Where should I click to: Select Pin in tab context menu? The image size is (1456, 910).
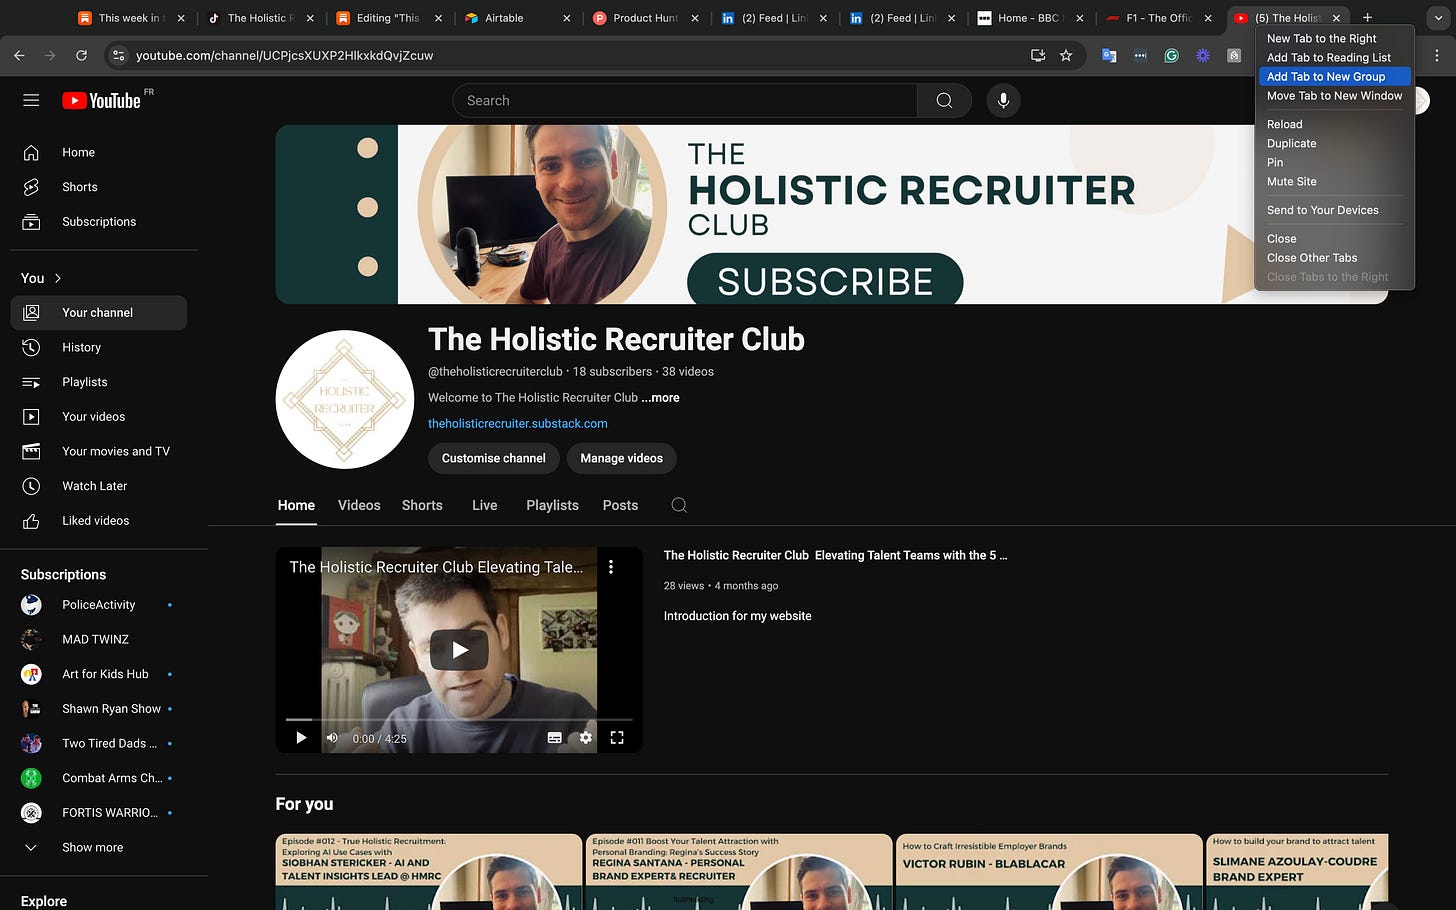point(1334,162)
